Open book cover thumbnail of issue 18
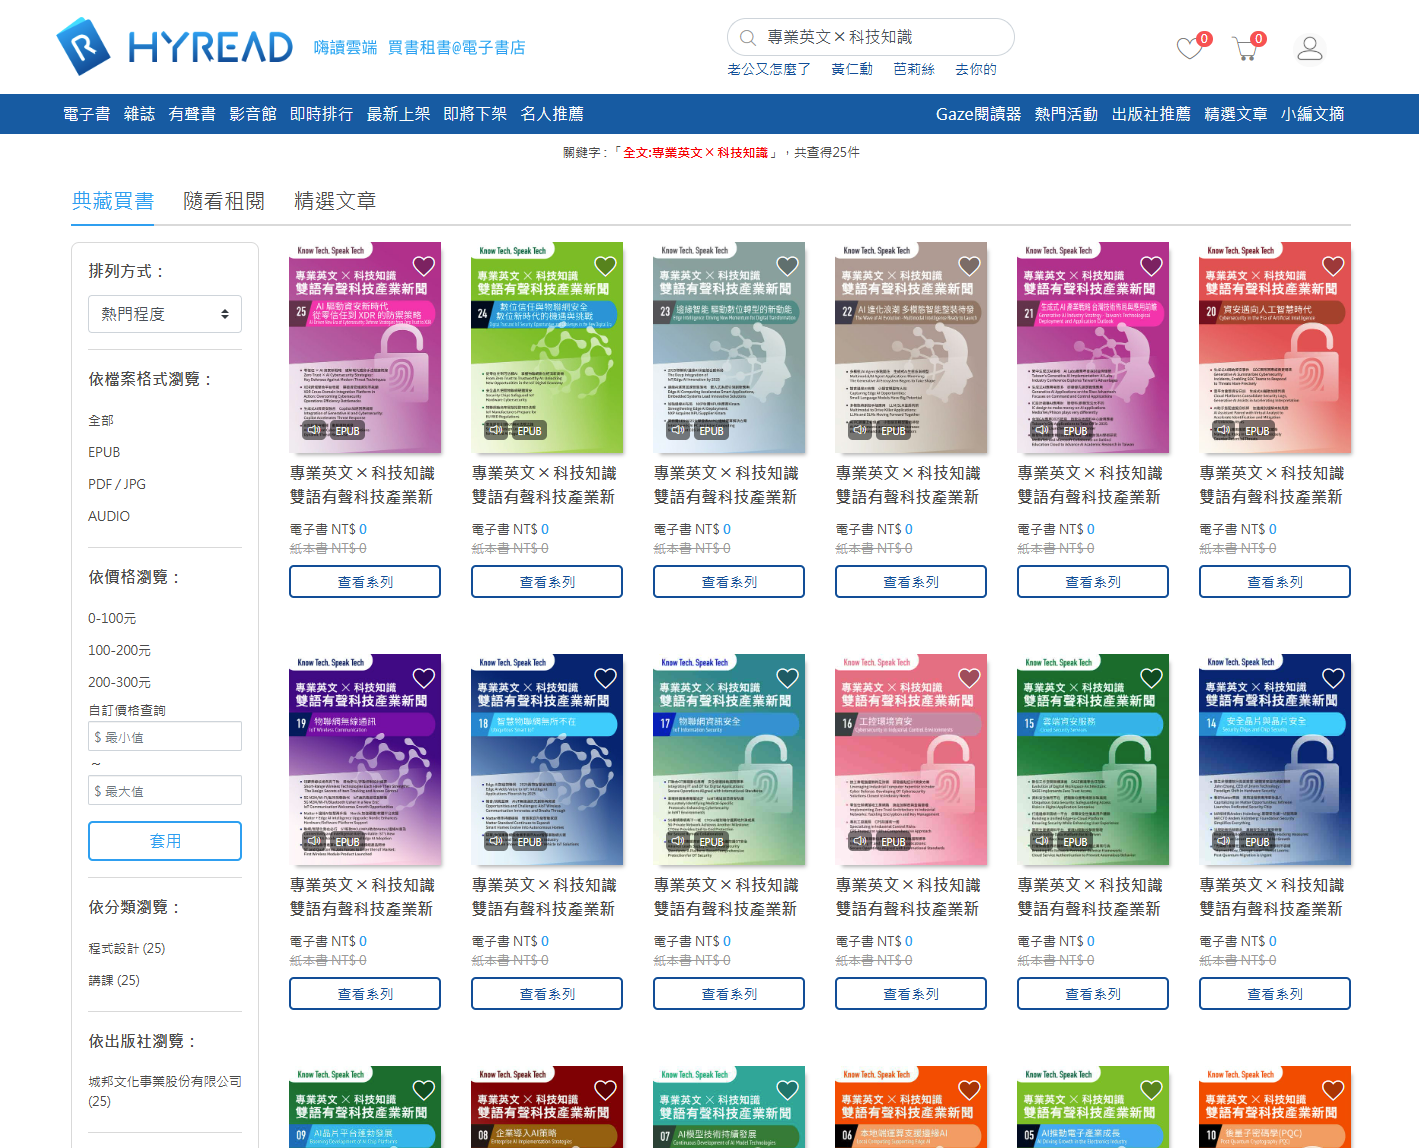Image resolution: width=1419 pixels, height=1148 pixels. 547,760
